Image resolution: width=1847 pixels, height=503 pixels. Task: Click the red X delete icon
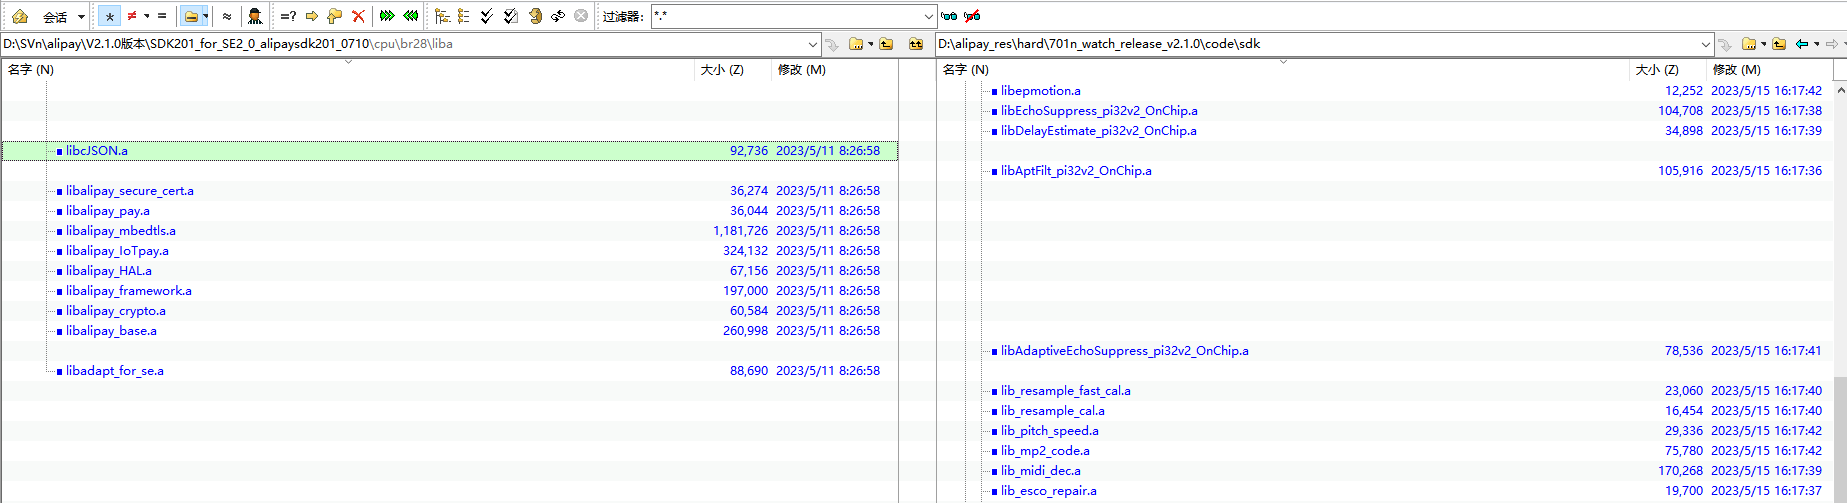pos(358,16)
